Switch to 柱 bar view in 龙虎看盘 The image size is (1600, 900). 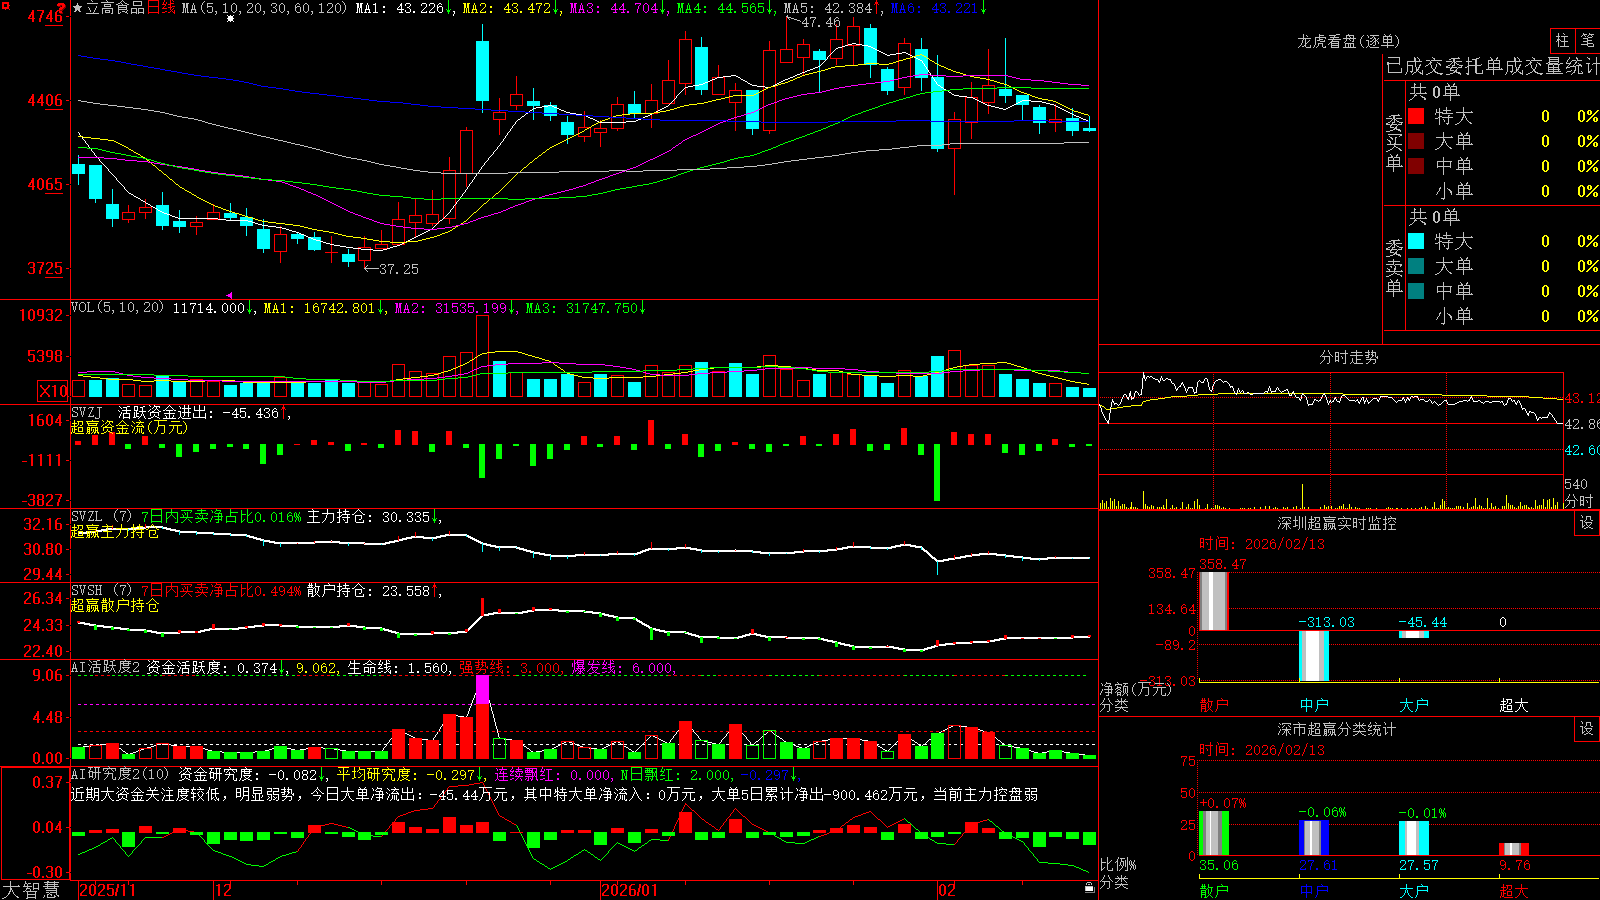pyautogui.click(x=1562, y=40)
